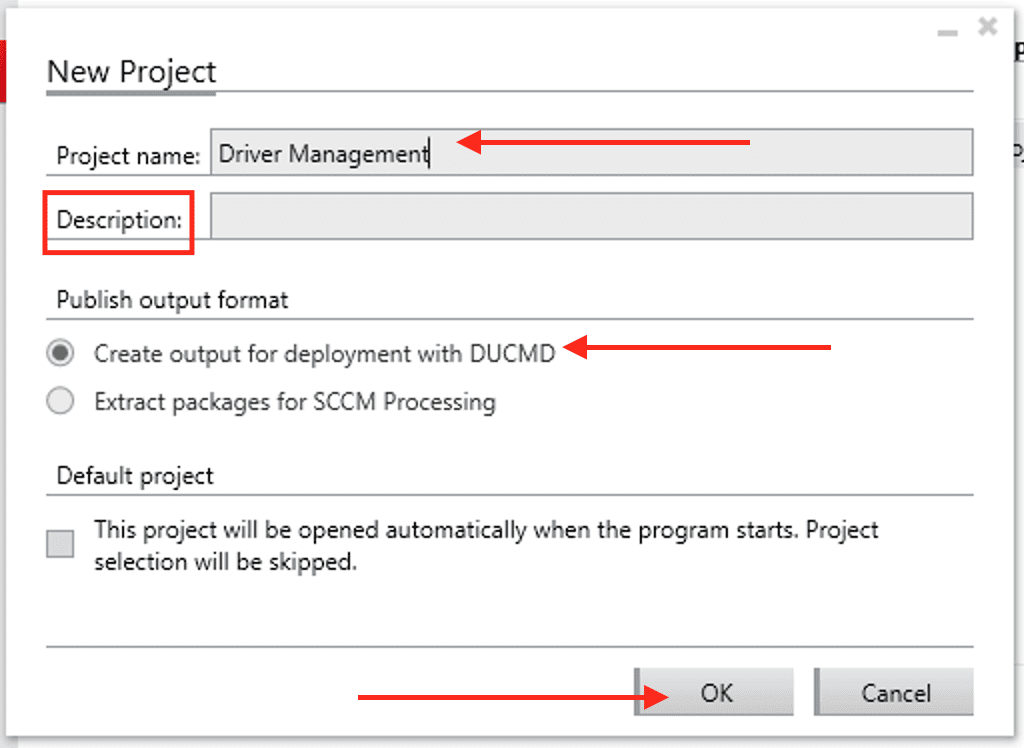Click 'Extract packages for SCCM Processing' text
This screenshot has width=1024, height=748.
(295, 403)
